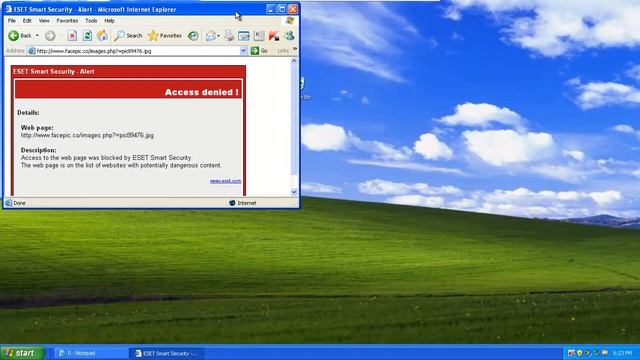Open the Help menu
Screen dimensions: 640x360
click(109, 20)
